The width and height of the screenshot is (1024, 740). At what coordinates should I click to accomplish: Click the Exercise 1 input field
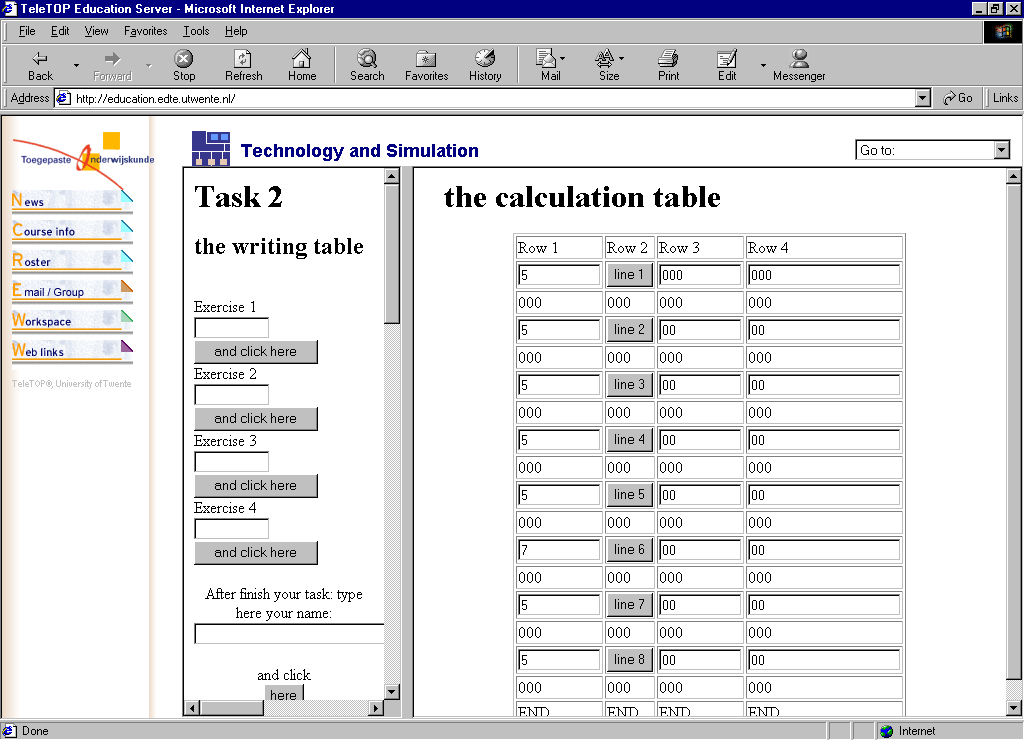coord(231,328)
